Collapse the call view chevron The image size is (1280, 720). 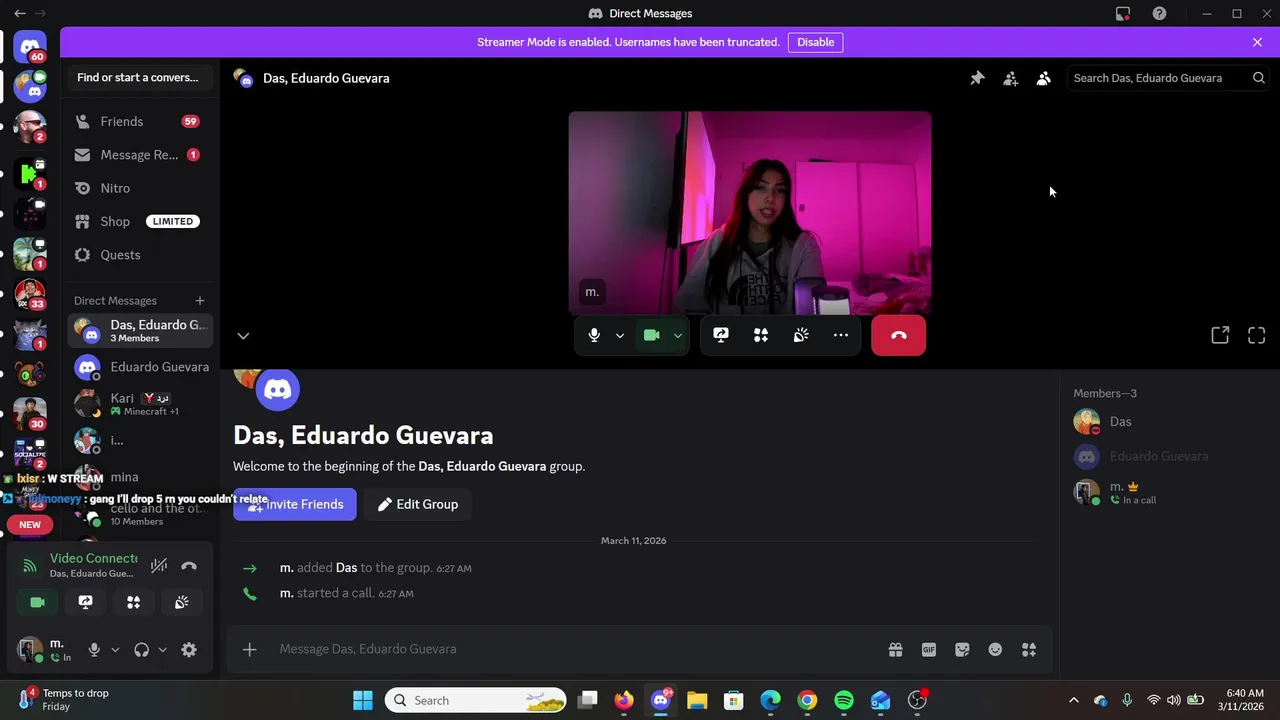[243, 336]
